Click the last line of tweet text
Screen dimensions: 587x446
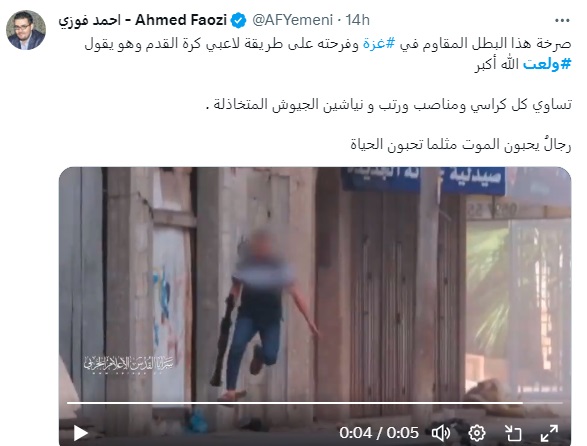pos(461,145)
